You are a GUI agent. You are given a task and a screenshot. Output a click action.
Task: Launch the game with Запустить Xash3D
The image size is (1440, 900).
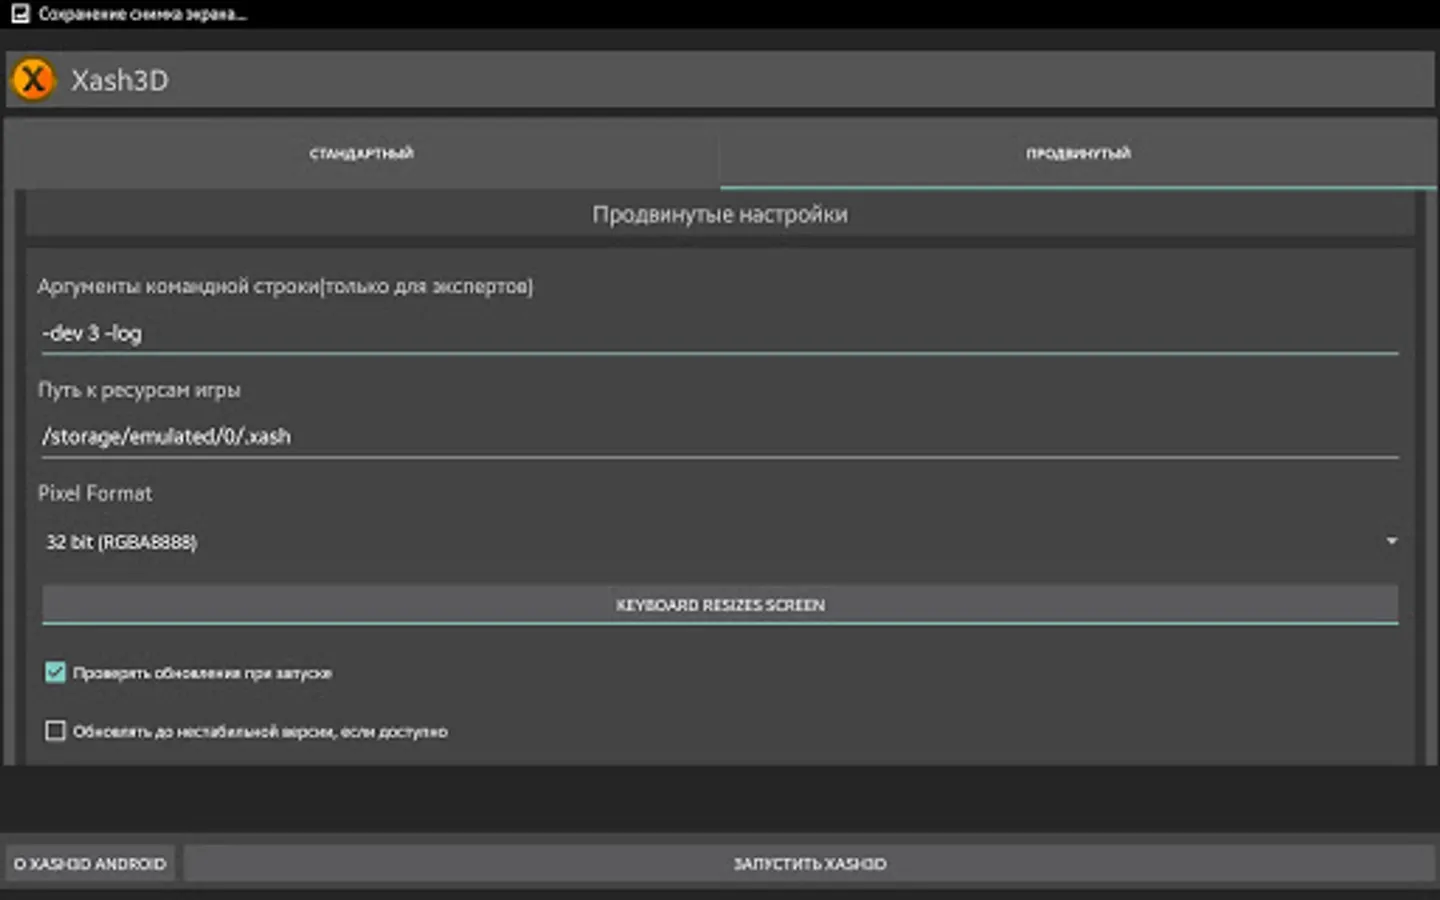pyautogui.click(x=810, y=863)
